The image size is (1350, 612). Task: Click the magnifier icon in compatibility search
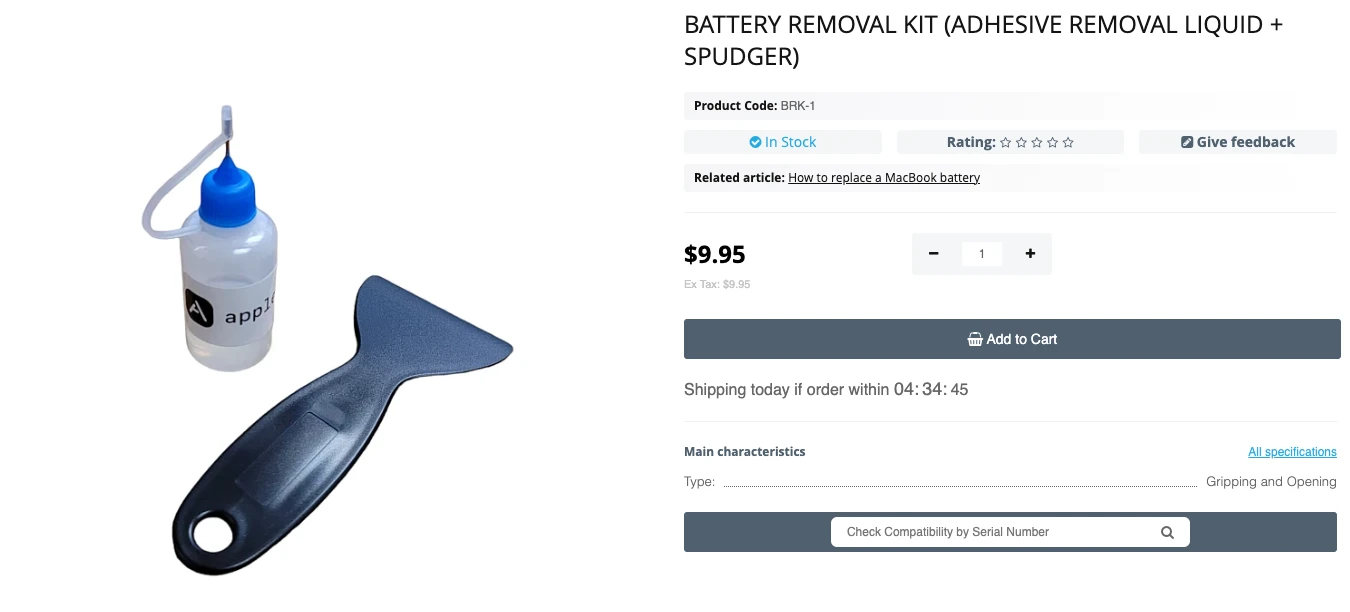click(1167, 532)
